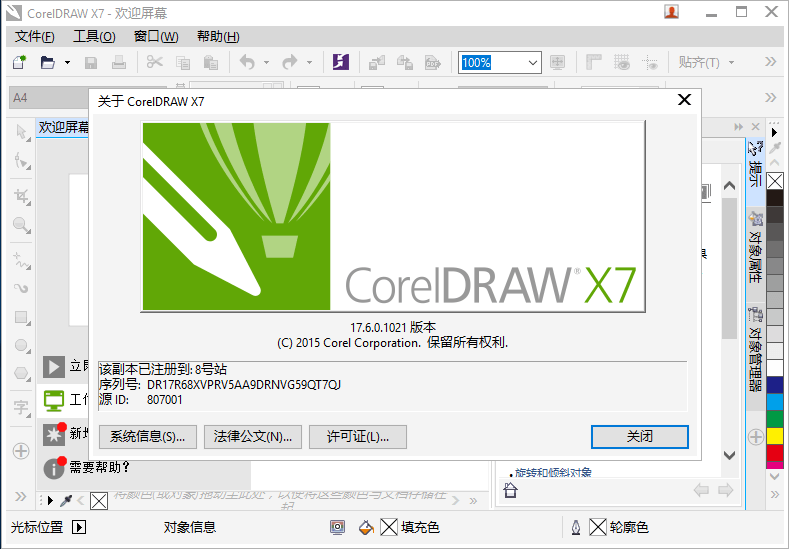Click the Import icon in toolbar

click(377, 63)
